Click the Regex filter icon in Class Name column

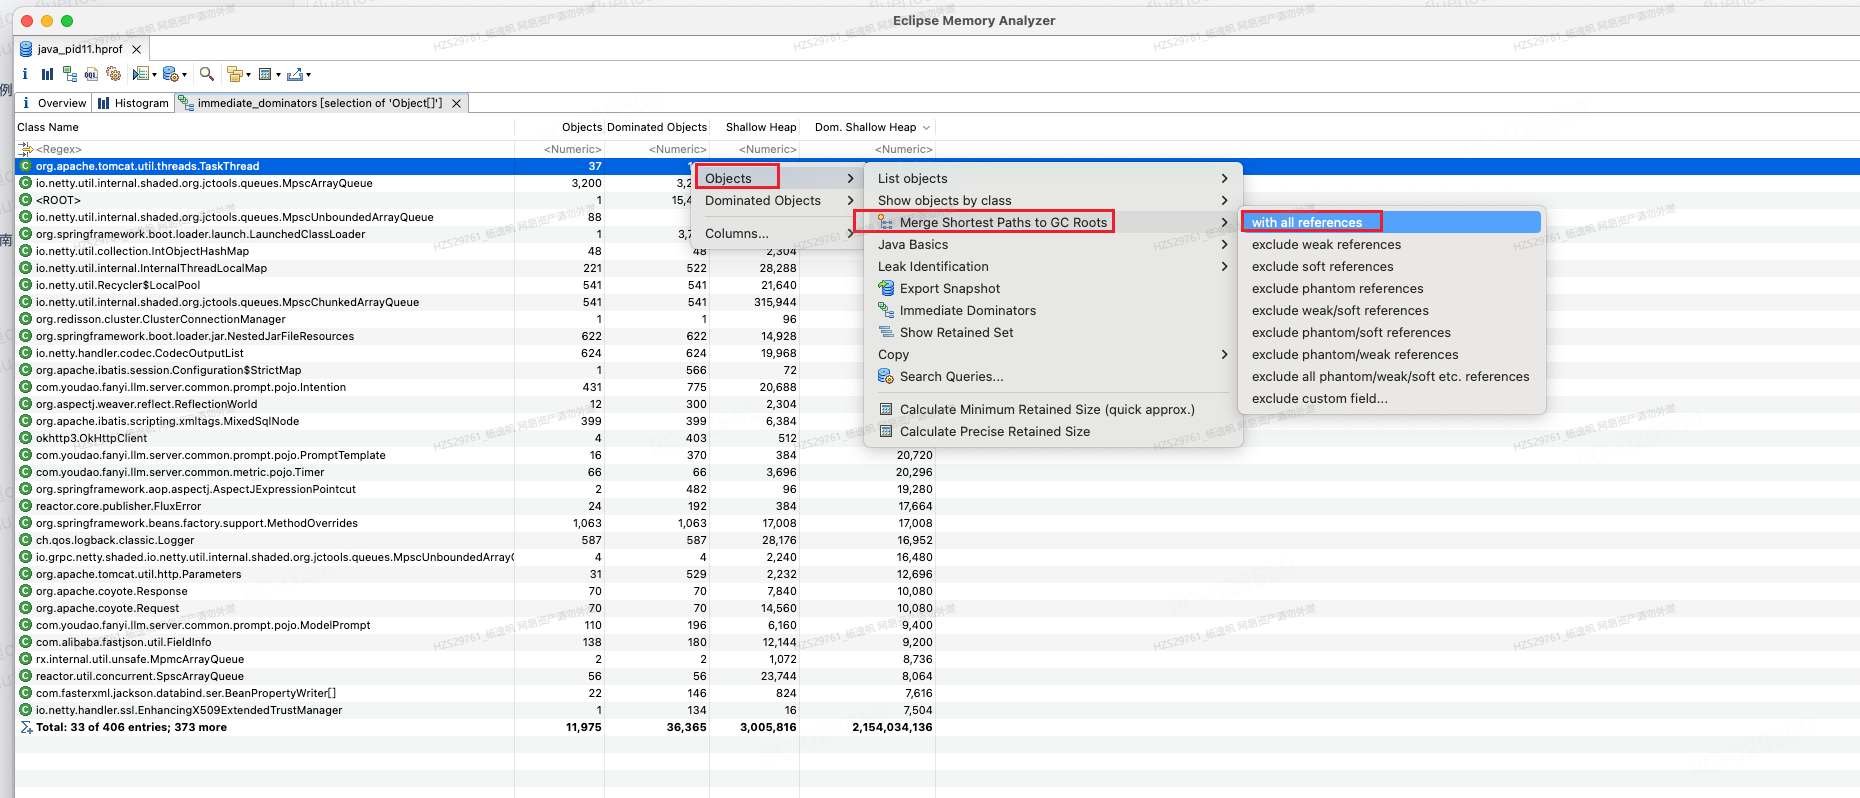(x=26, y=149)
